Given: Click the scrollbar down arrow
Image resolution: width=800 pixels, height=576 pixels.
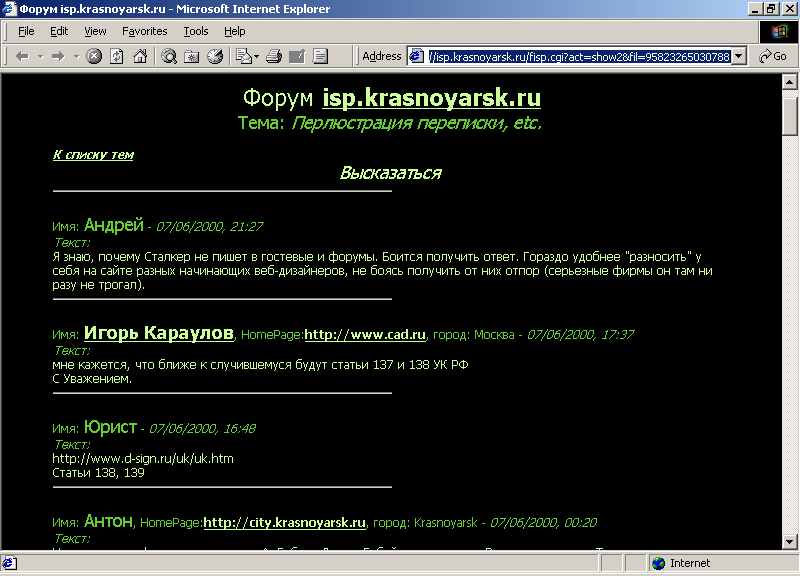Looking at the screenshot, I should pos(789,542).
